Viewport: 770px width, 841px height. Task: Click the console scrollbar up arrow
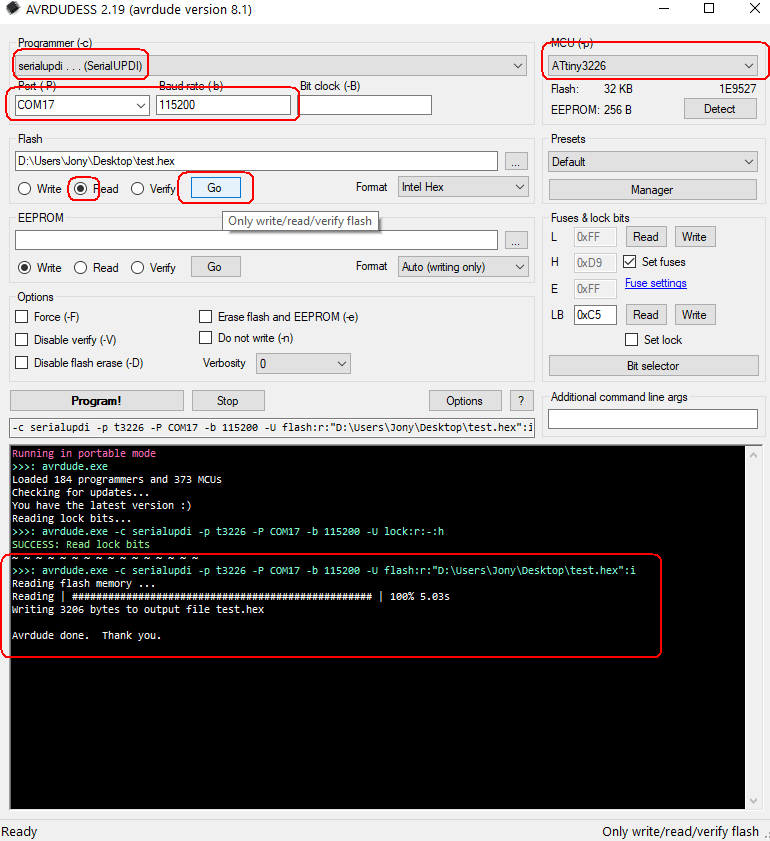pos(753,455)
